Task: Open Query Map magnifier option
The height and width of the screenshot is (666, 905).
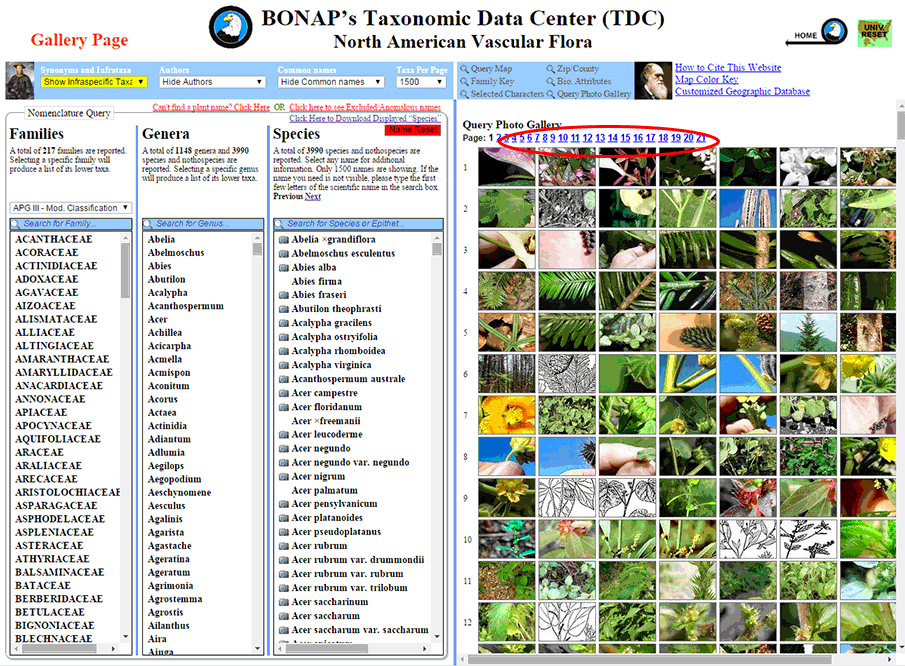Action: point(486,69)
